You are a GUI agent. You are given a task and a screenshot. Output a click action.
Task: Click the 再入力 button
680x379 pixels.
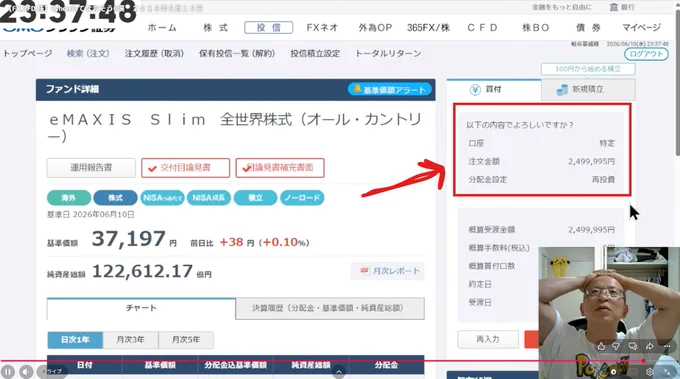(x=488, y=340)
